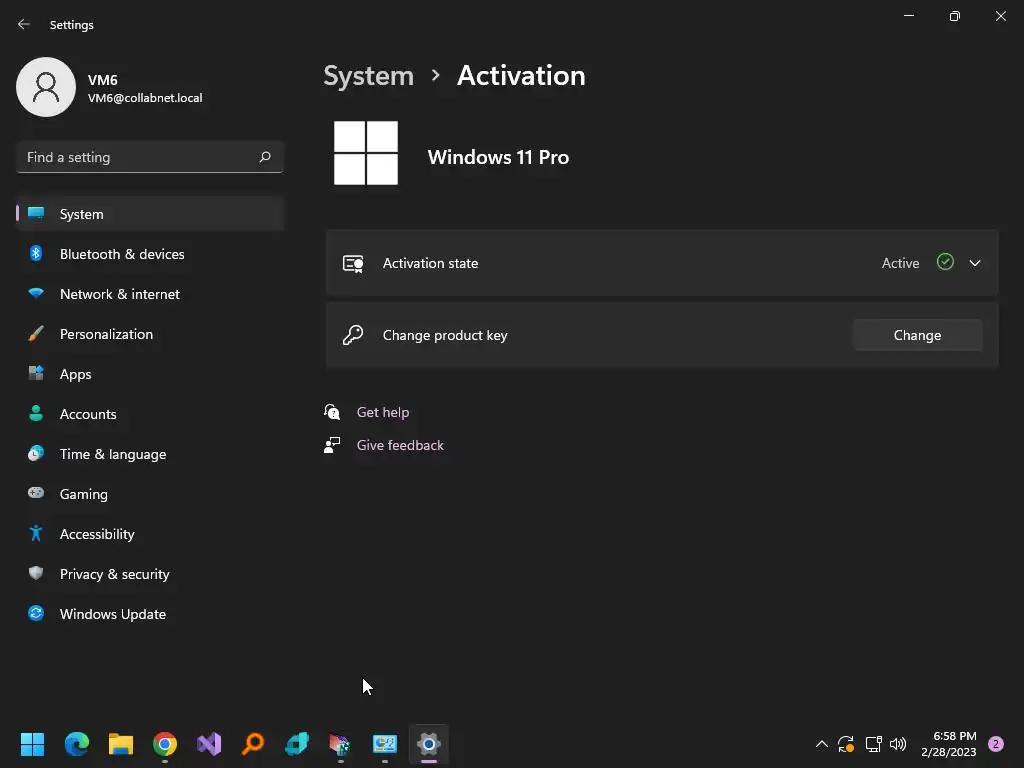Click the product key icon
Screen dimensions: 1024x768
point(353,335)
